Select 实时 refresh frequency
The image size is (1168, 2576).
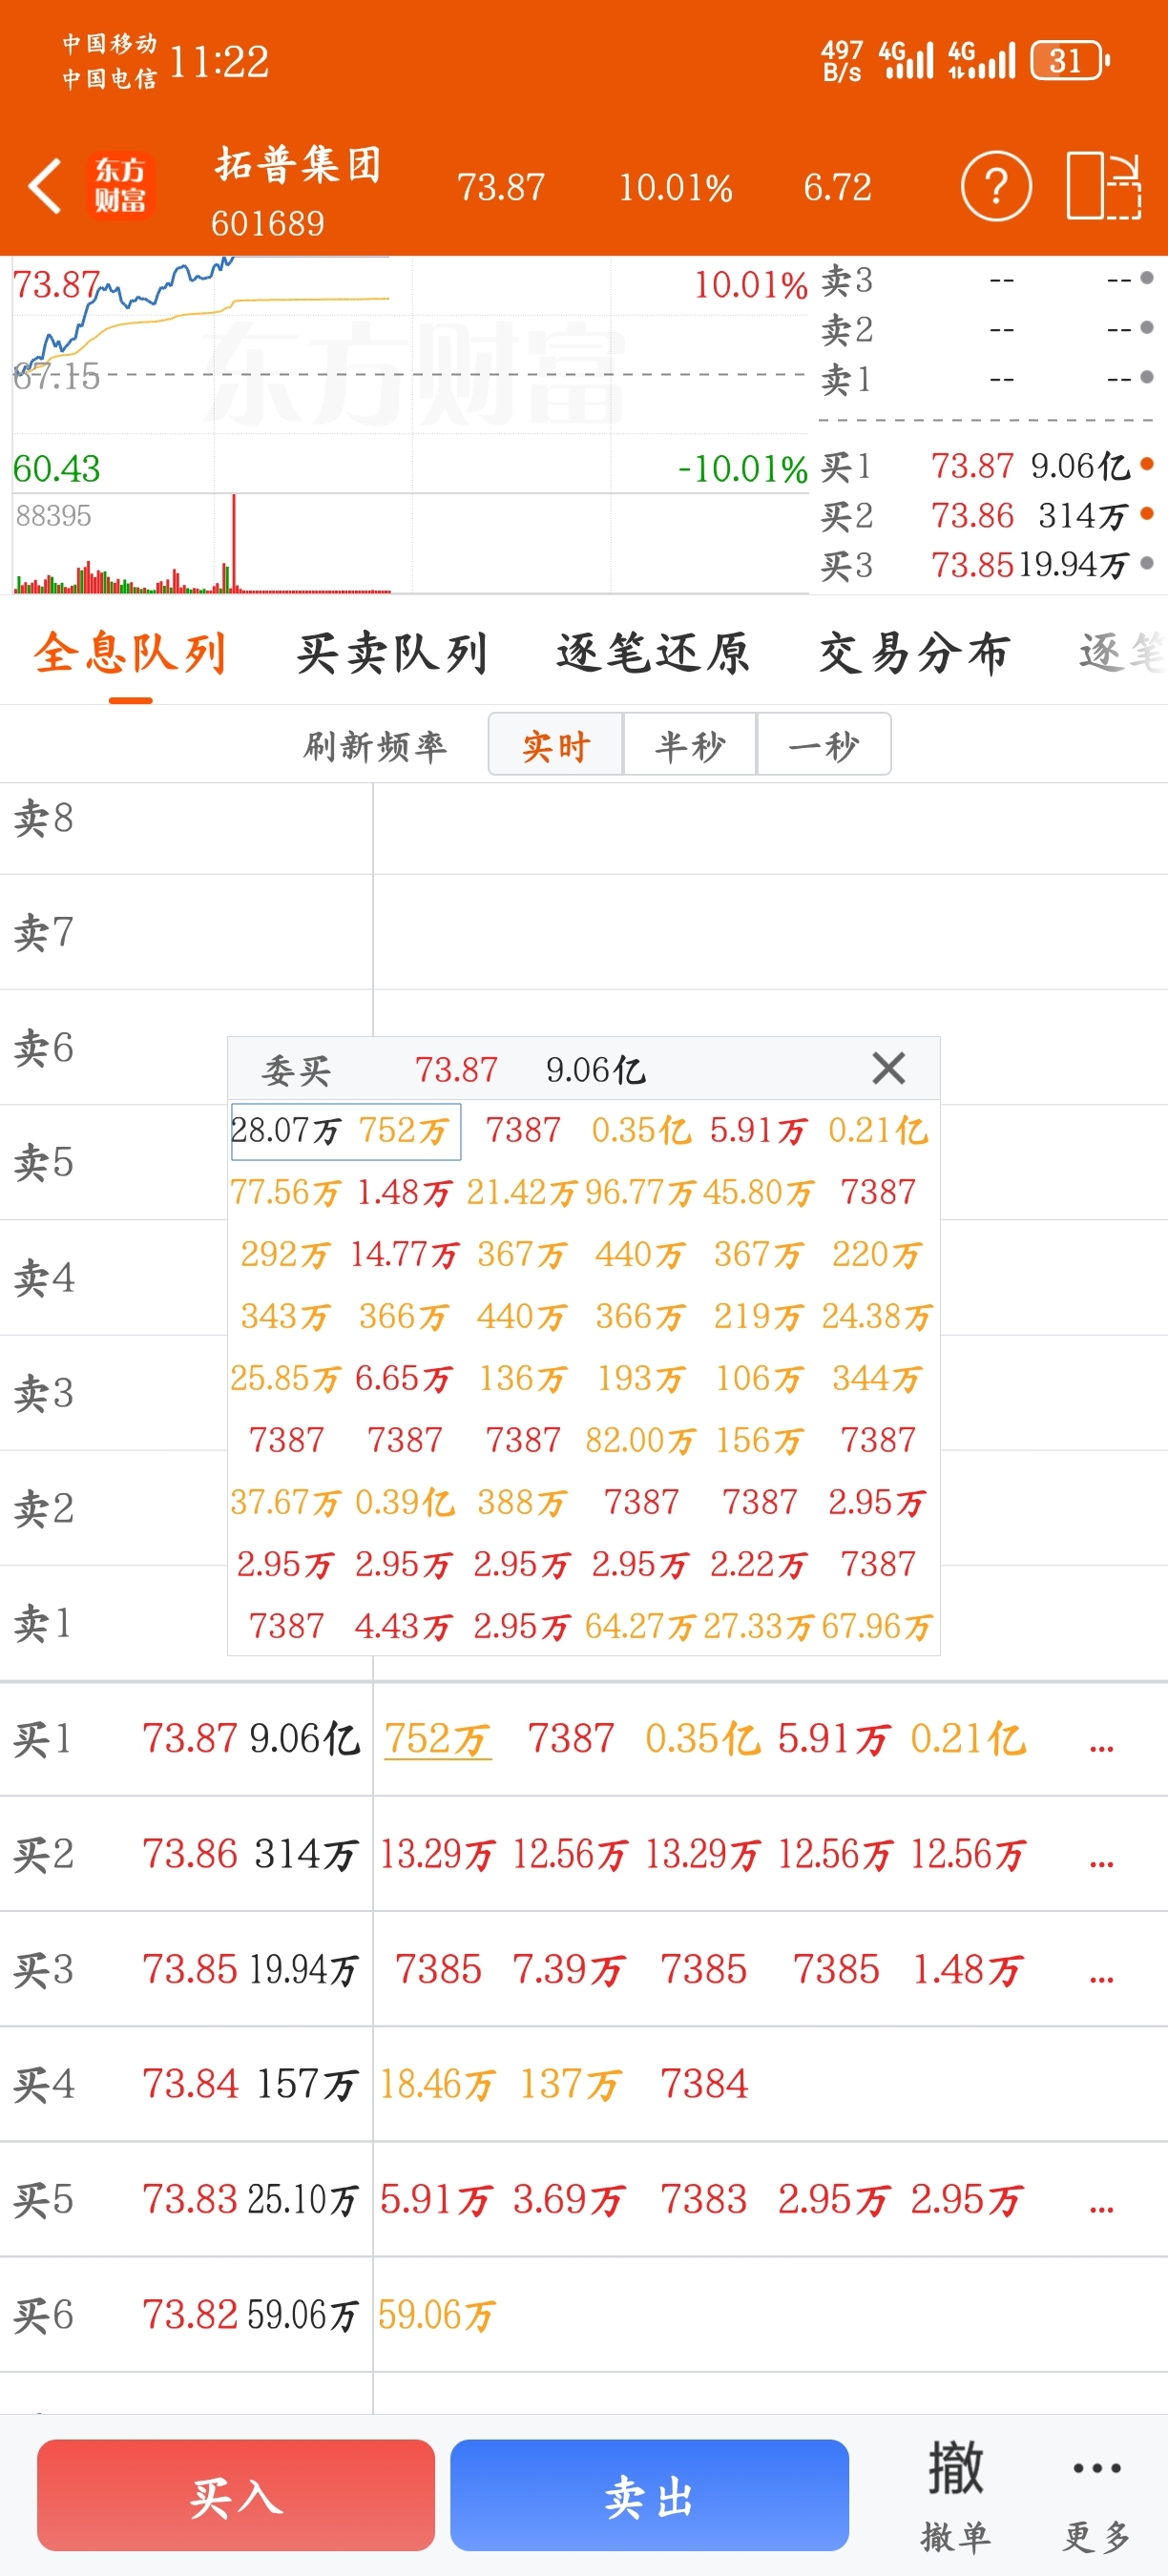click(x=555, y=745)
